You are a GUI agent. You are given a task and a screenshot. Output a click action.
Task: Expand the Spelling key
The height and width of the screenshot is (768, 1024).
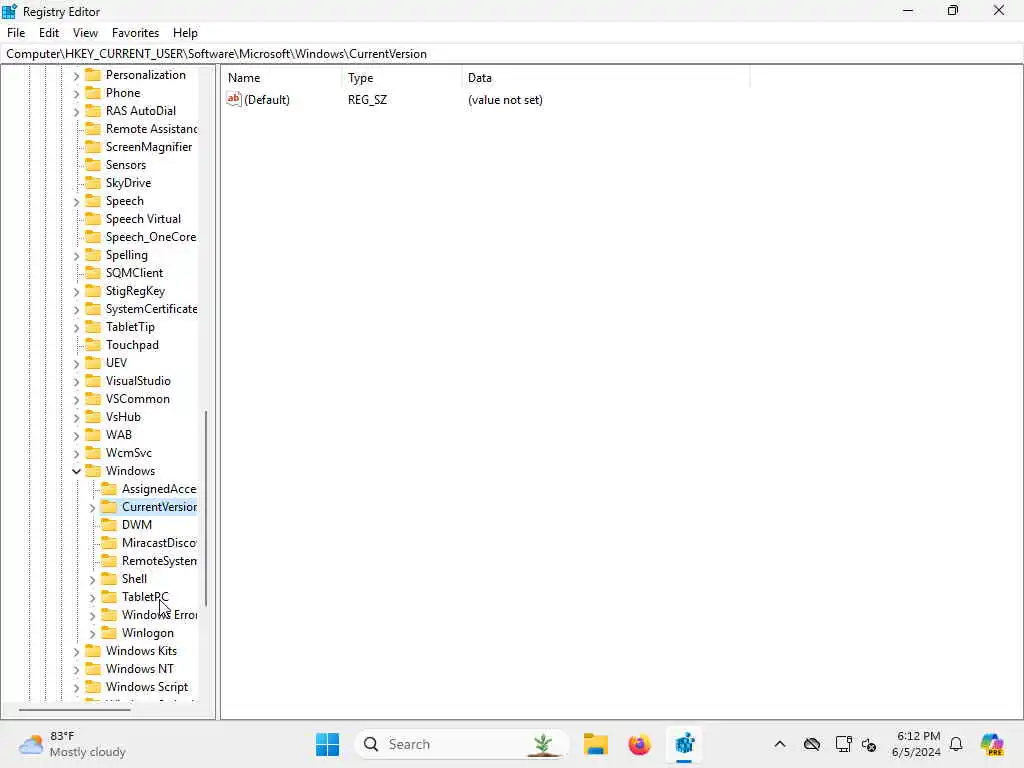click(x=76, y=255)
